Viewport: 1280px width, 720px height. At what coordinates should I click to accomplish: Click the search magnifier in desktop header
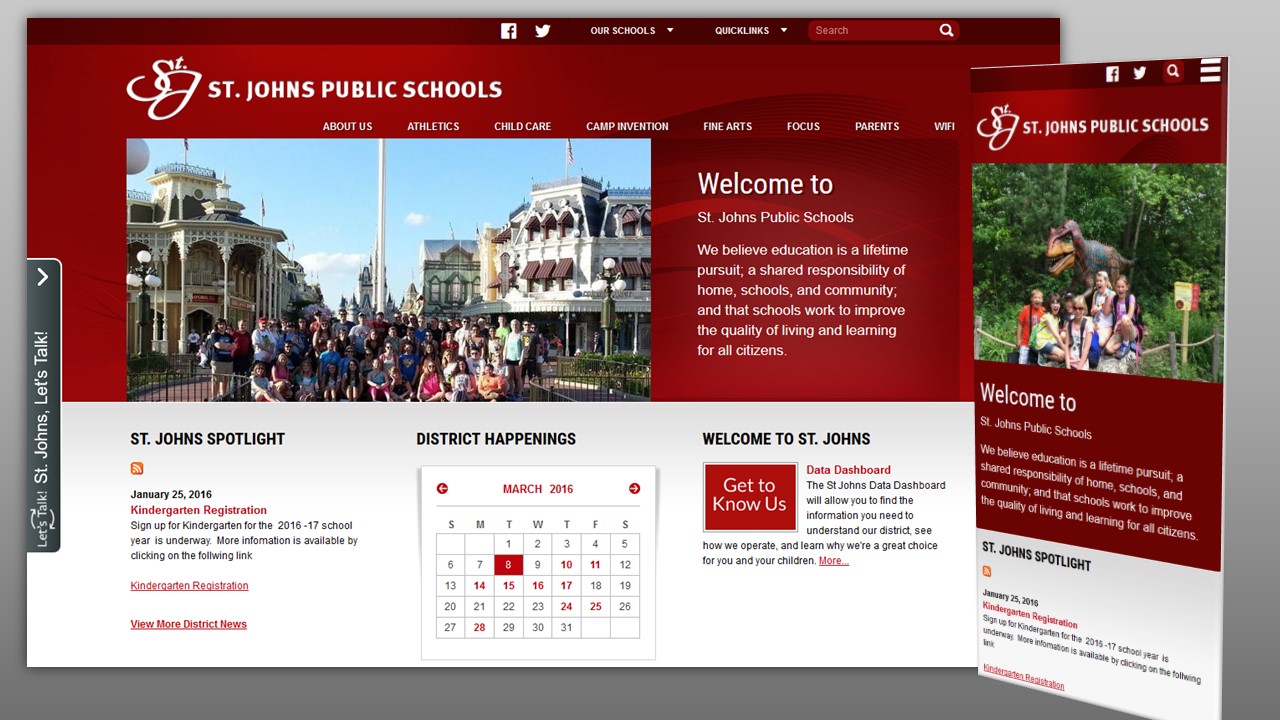point(946,30)
